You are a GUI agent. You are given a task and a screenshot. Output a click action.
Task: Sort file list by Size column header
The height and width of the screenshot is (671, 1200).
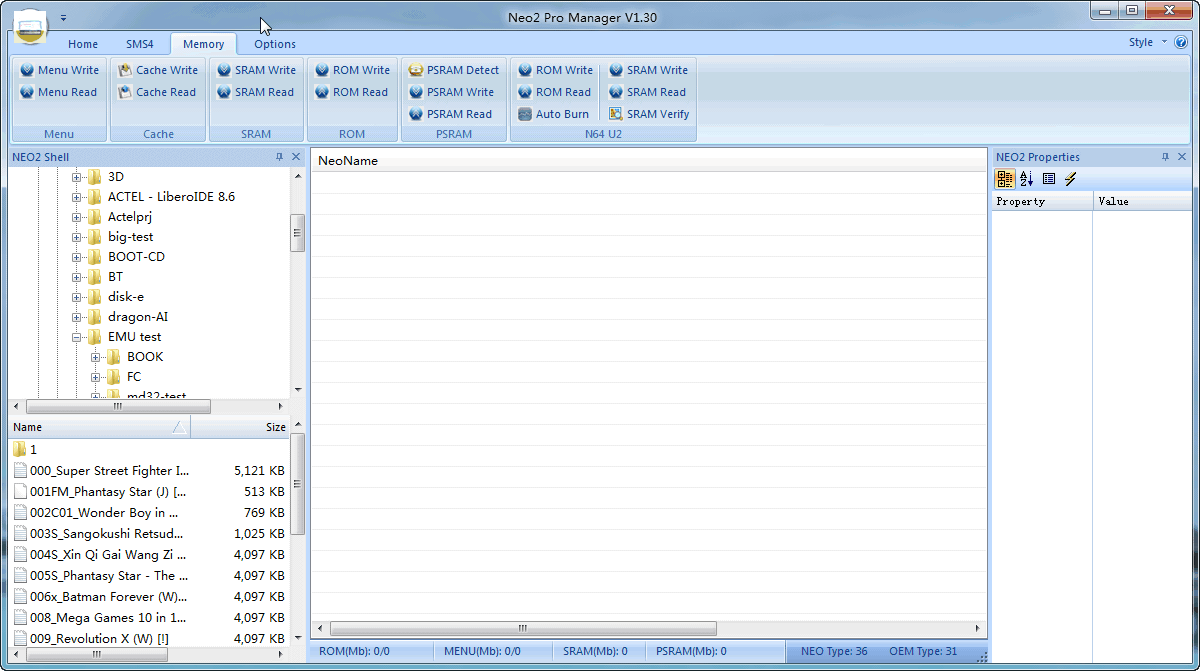coord(240,427)
